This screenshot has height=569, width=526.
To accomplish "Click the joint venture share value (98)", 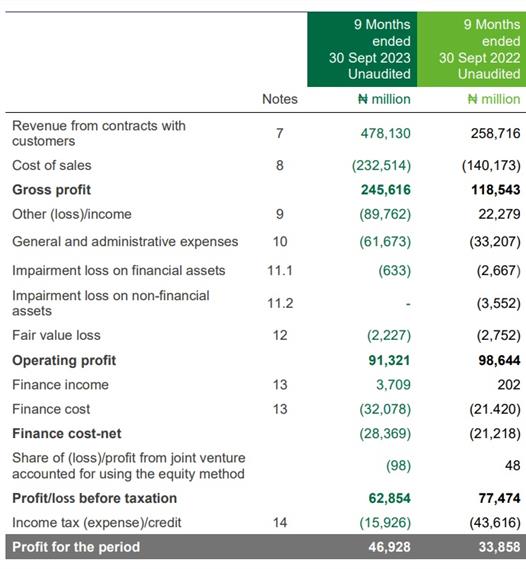I will click(x=398, y=466).
